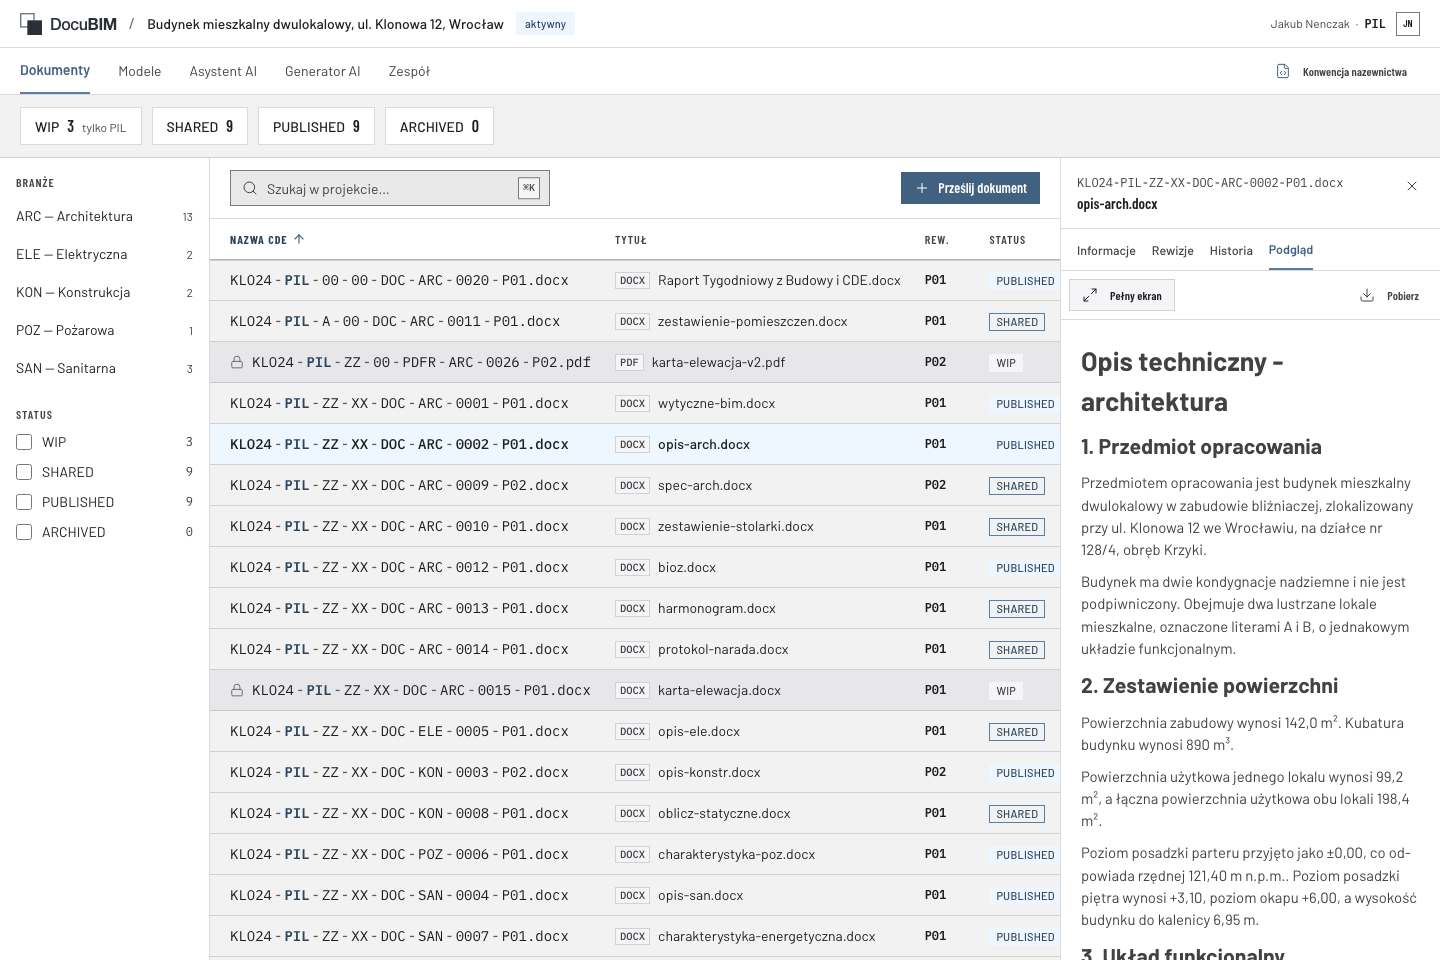Viewport: 1440px width, 960px height.
Task: Click the plus icon on Prześlij dokument
Action: click(x=922, y=188)
